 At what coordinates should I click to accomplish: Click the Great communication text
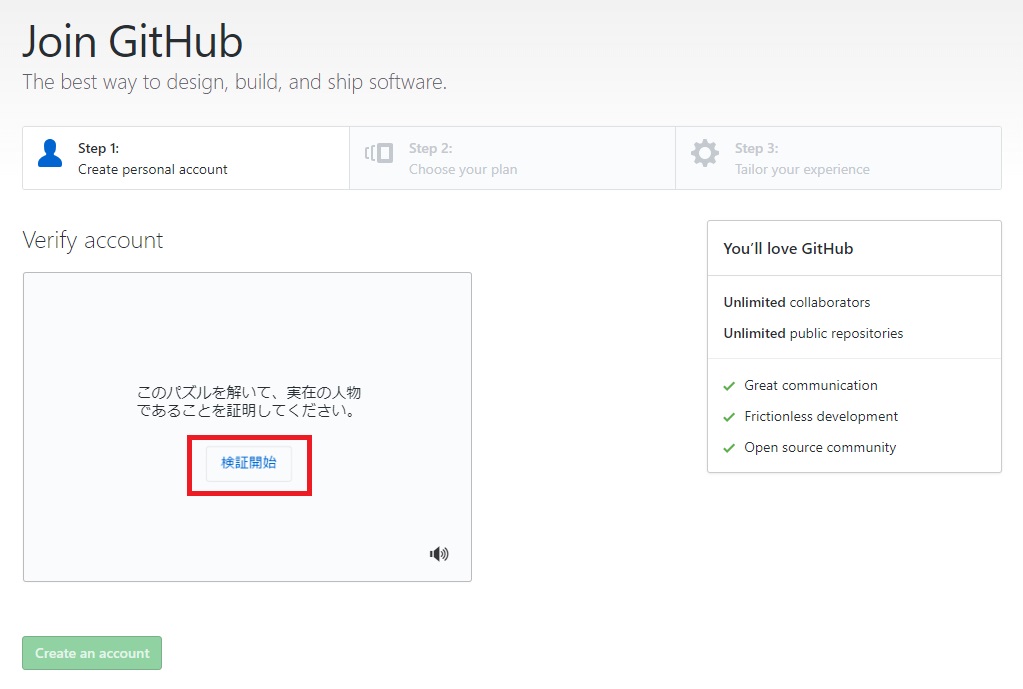(x=811, y=386)
